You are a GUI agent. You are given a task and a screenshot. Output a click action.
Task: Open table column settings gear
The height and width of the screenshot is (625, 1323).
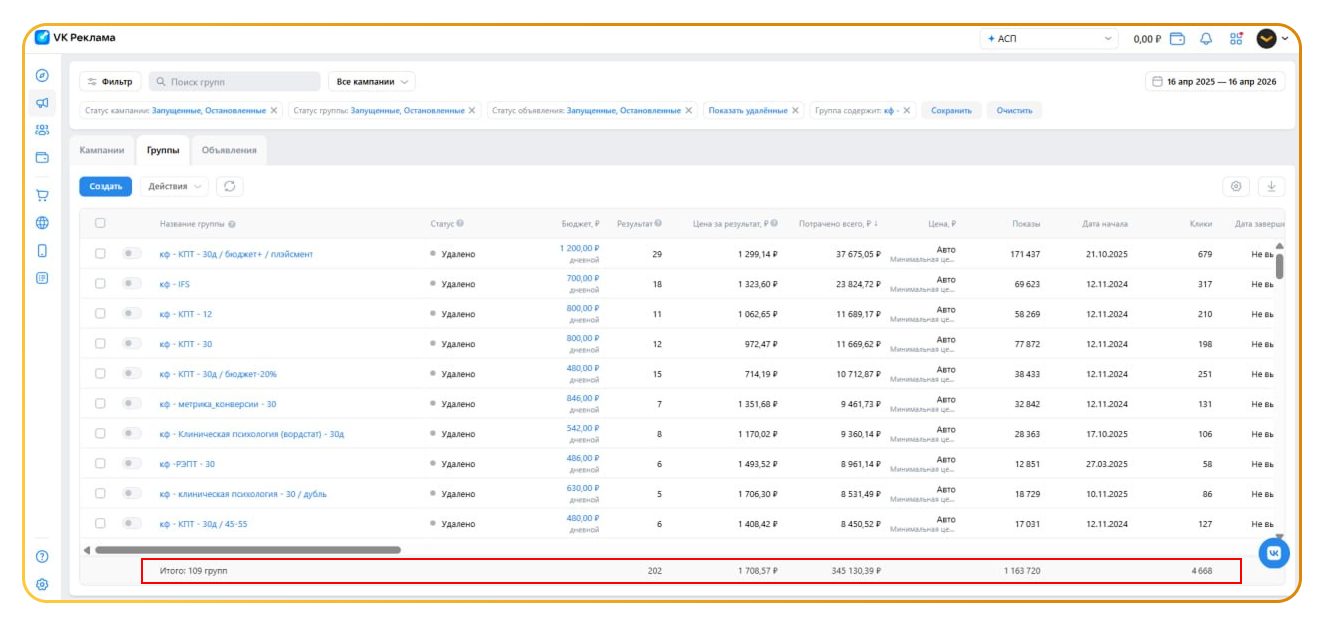coord(1236,186)
